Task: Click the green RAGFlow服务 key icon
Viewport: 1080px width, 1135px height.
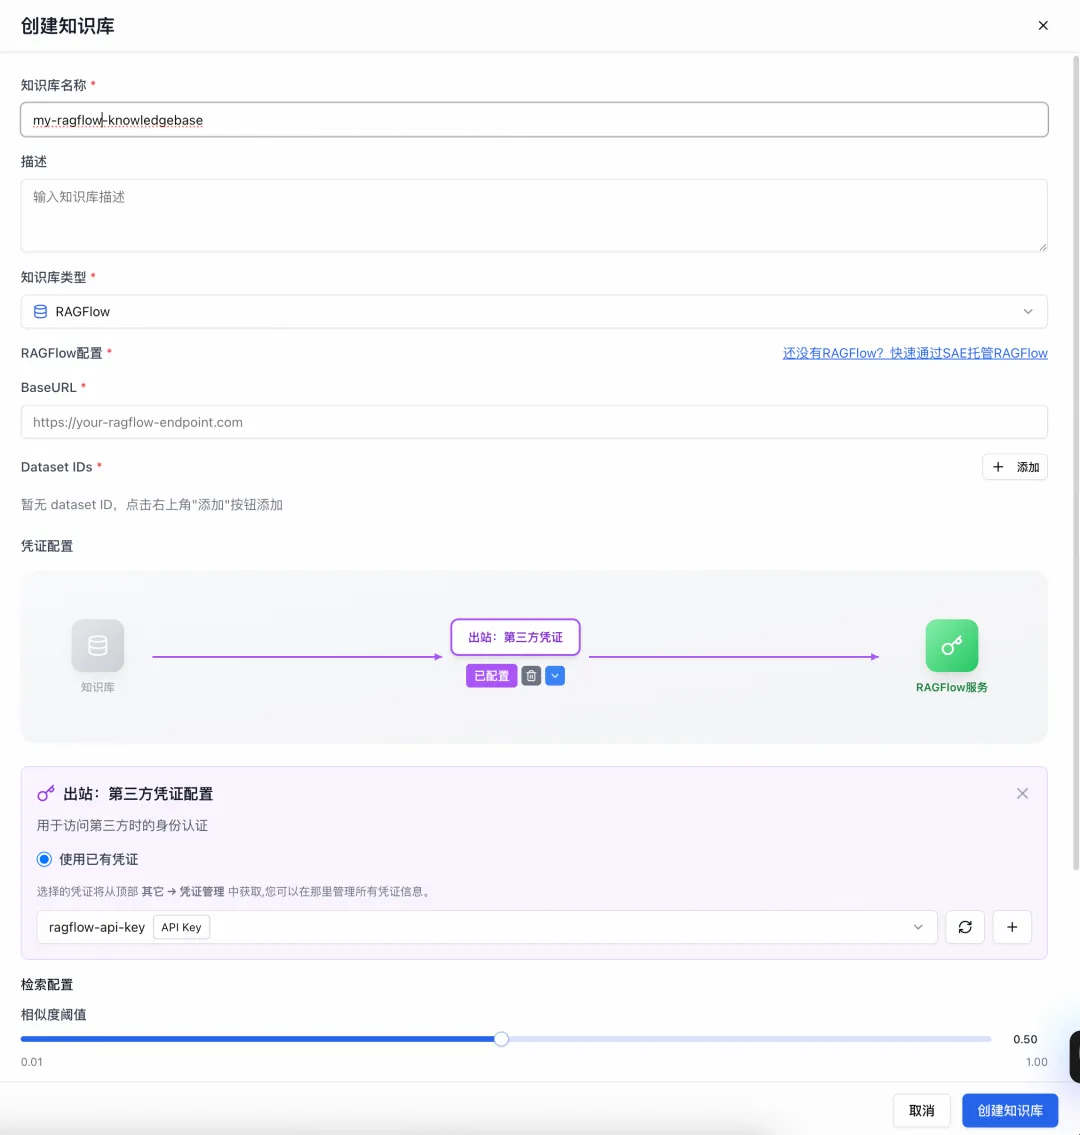Action: pyautogui.click(x=952, y=645)
